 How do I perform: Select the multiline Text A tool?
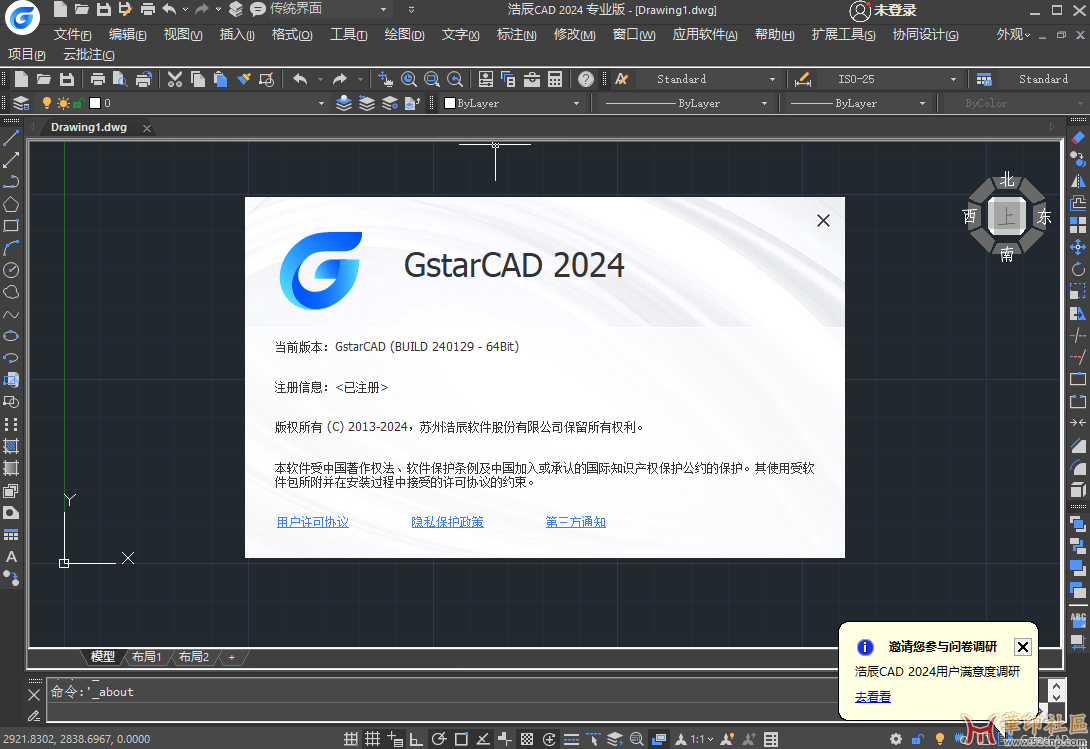coord(10,556)
